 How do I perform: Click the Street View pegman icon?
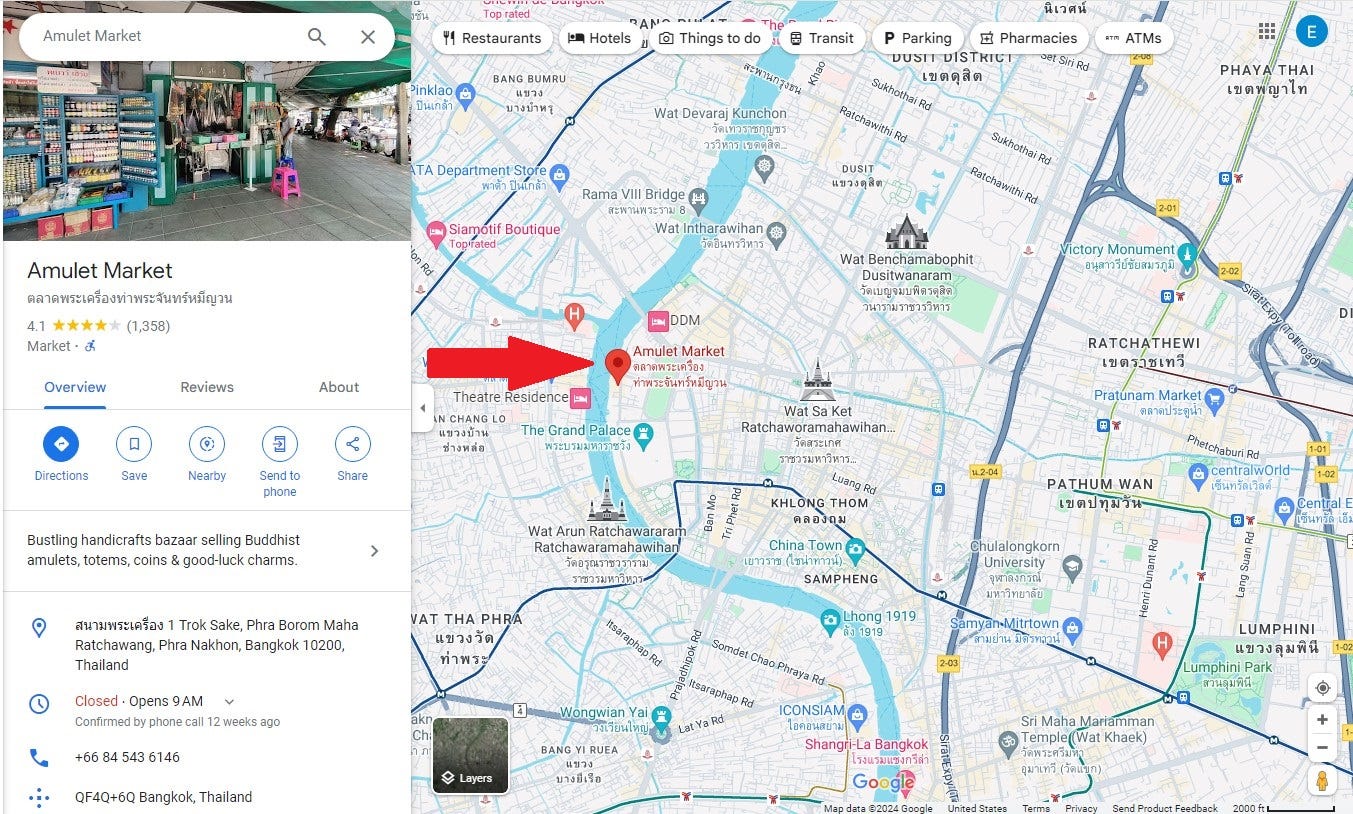pos(1322,780)
